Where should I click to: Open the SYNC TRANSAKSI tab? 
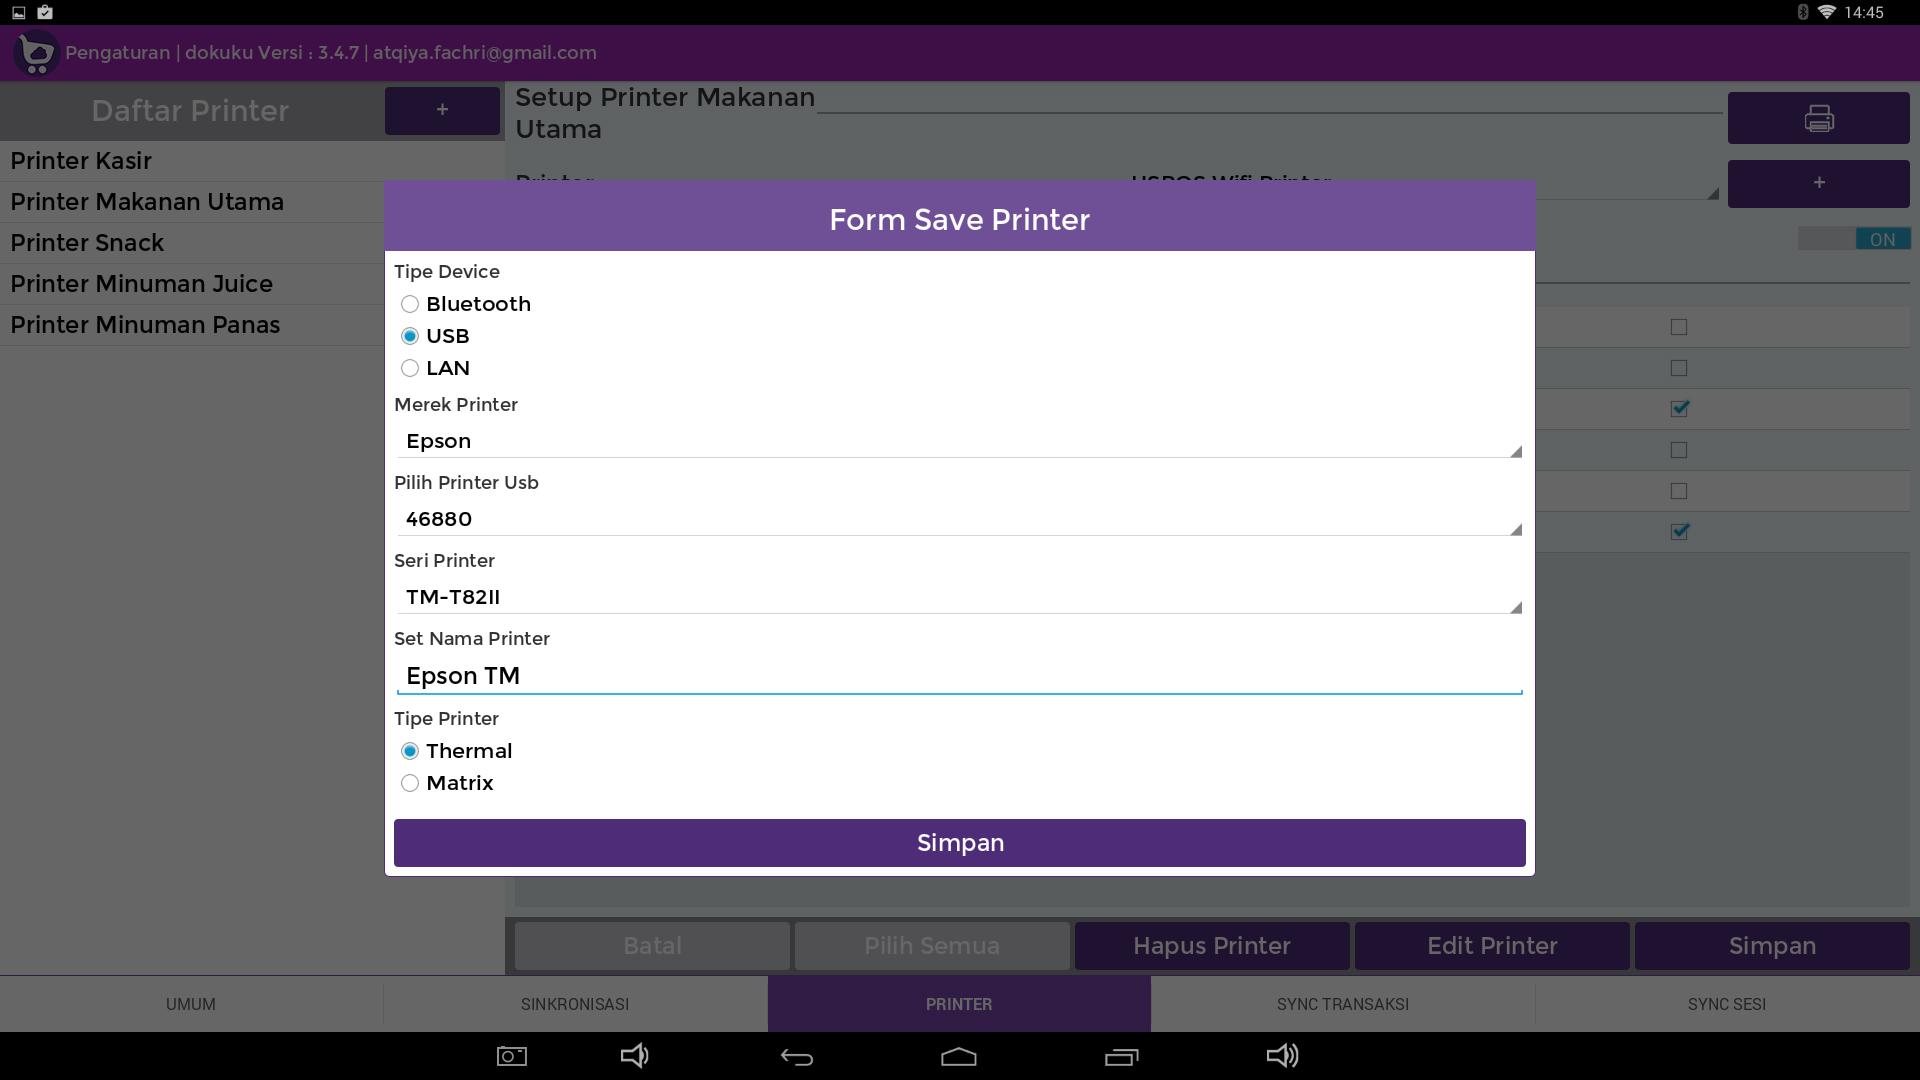pyautogui.click(x=1342, y=1004)
